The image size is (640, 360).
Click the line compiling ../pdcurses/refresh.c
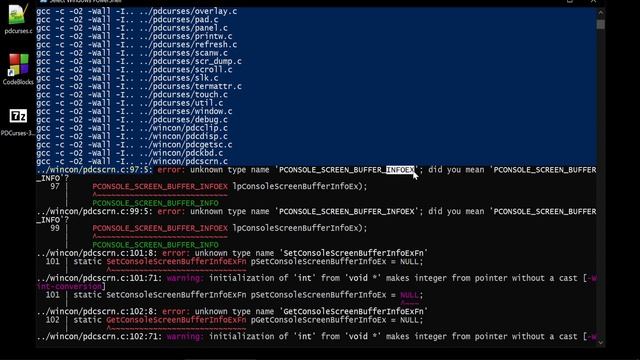pos(137,45)
